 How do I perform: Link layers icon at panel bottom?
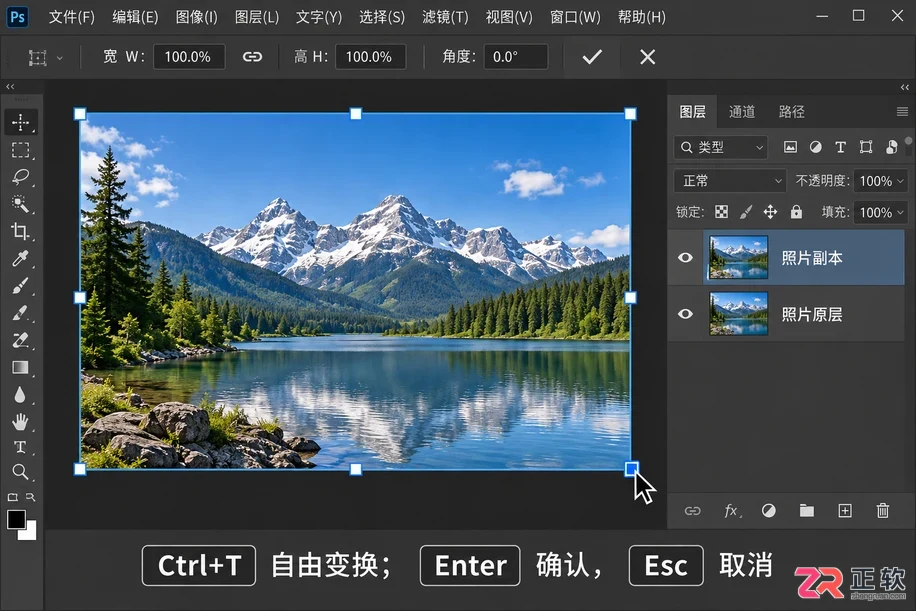[692, 511]
